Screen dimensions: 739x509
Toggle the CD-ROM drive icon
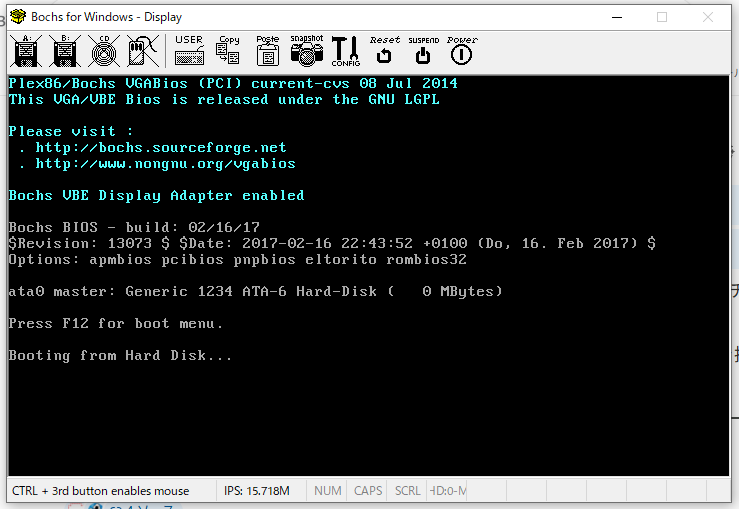[x=104, y=51]
